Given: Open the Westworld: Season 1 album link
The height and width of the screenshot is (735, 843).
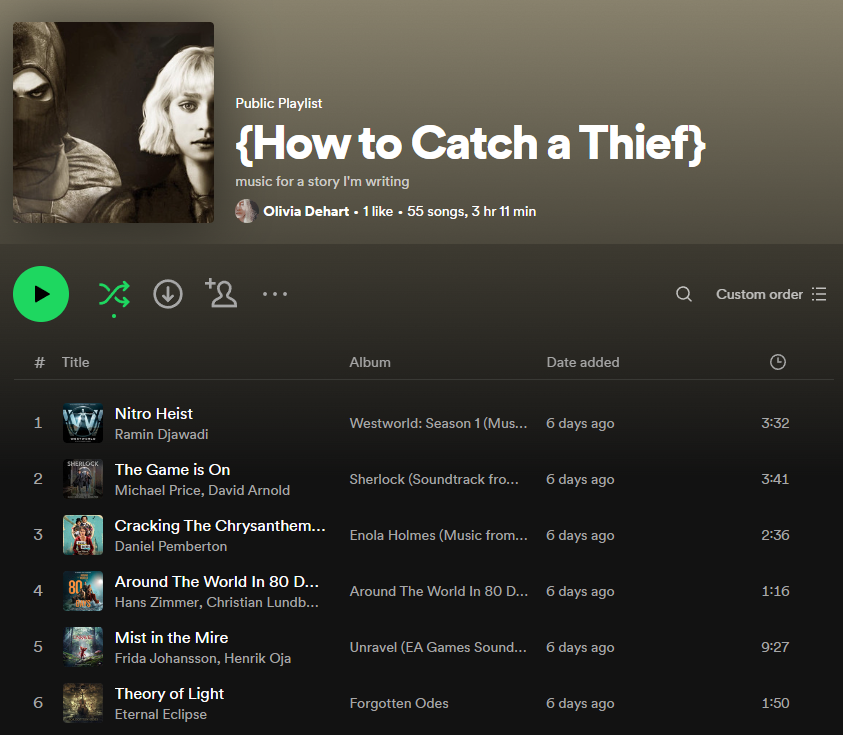Looking at the screenshot, I should click(x=438, y=424).
